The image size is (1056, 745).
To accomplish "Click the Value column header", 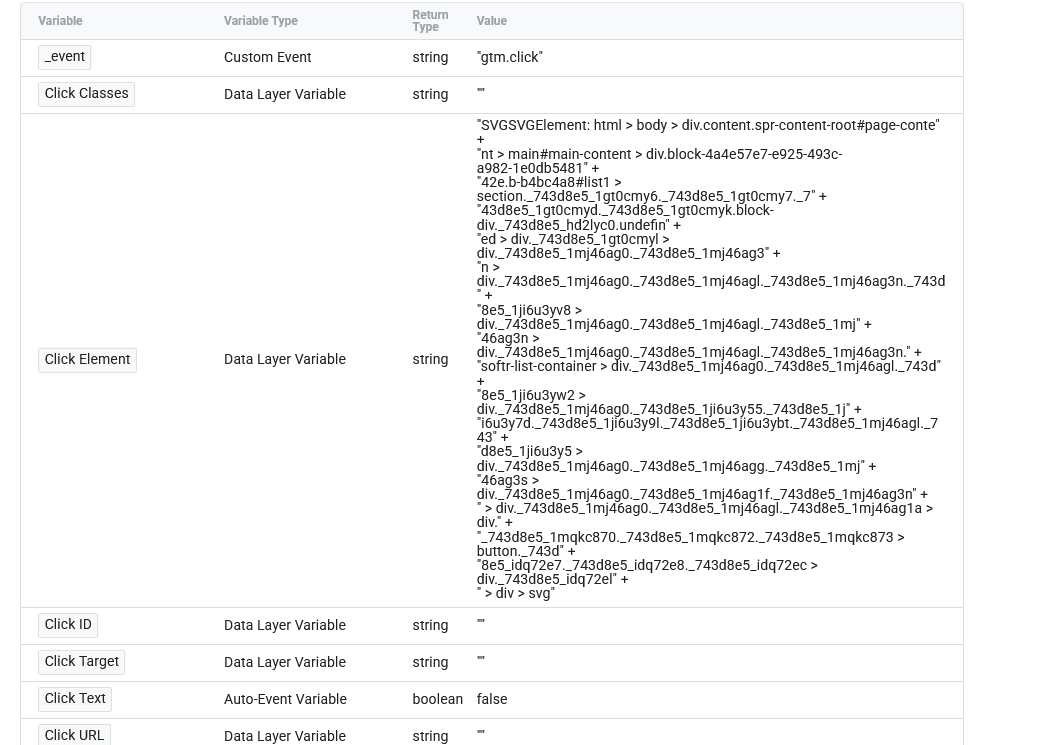I will [x=491, y=20].
